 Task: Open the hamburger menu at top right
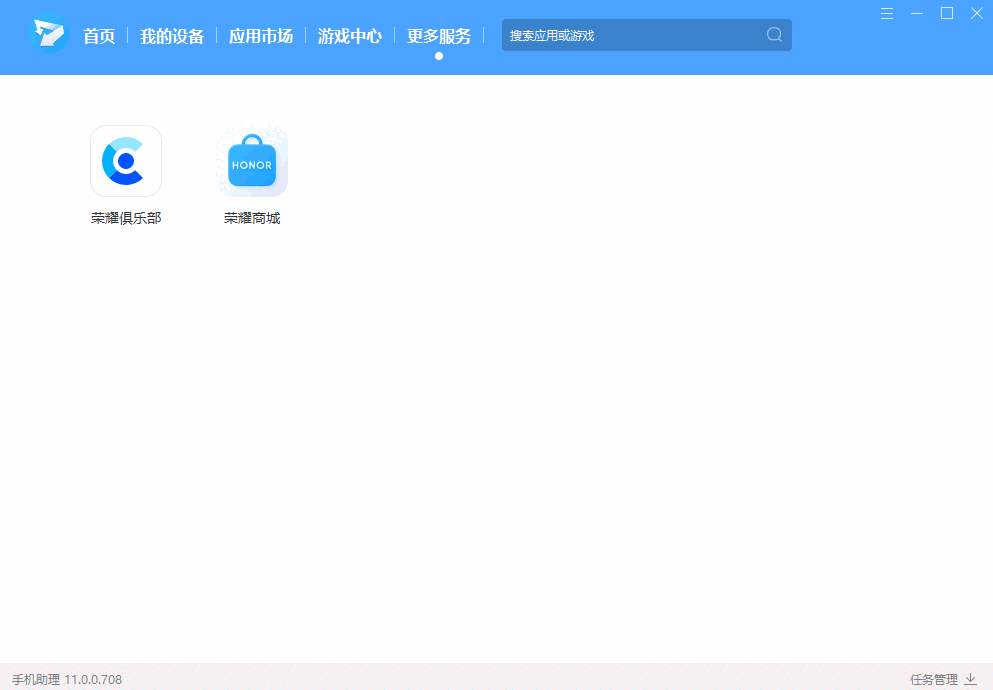click(x=887, y=14)
